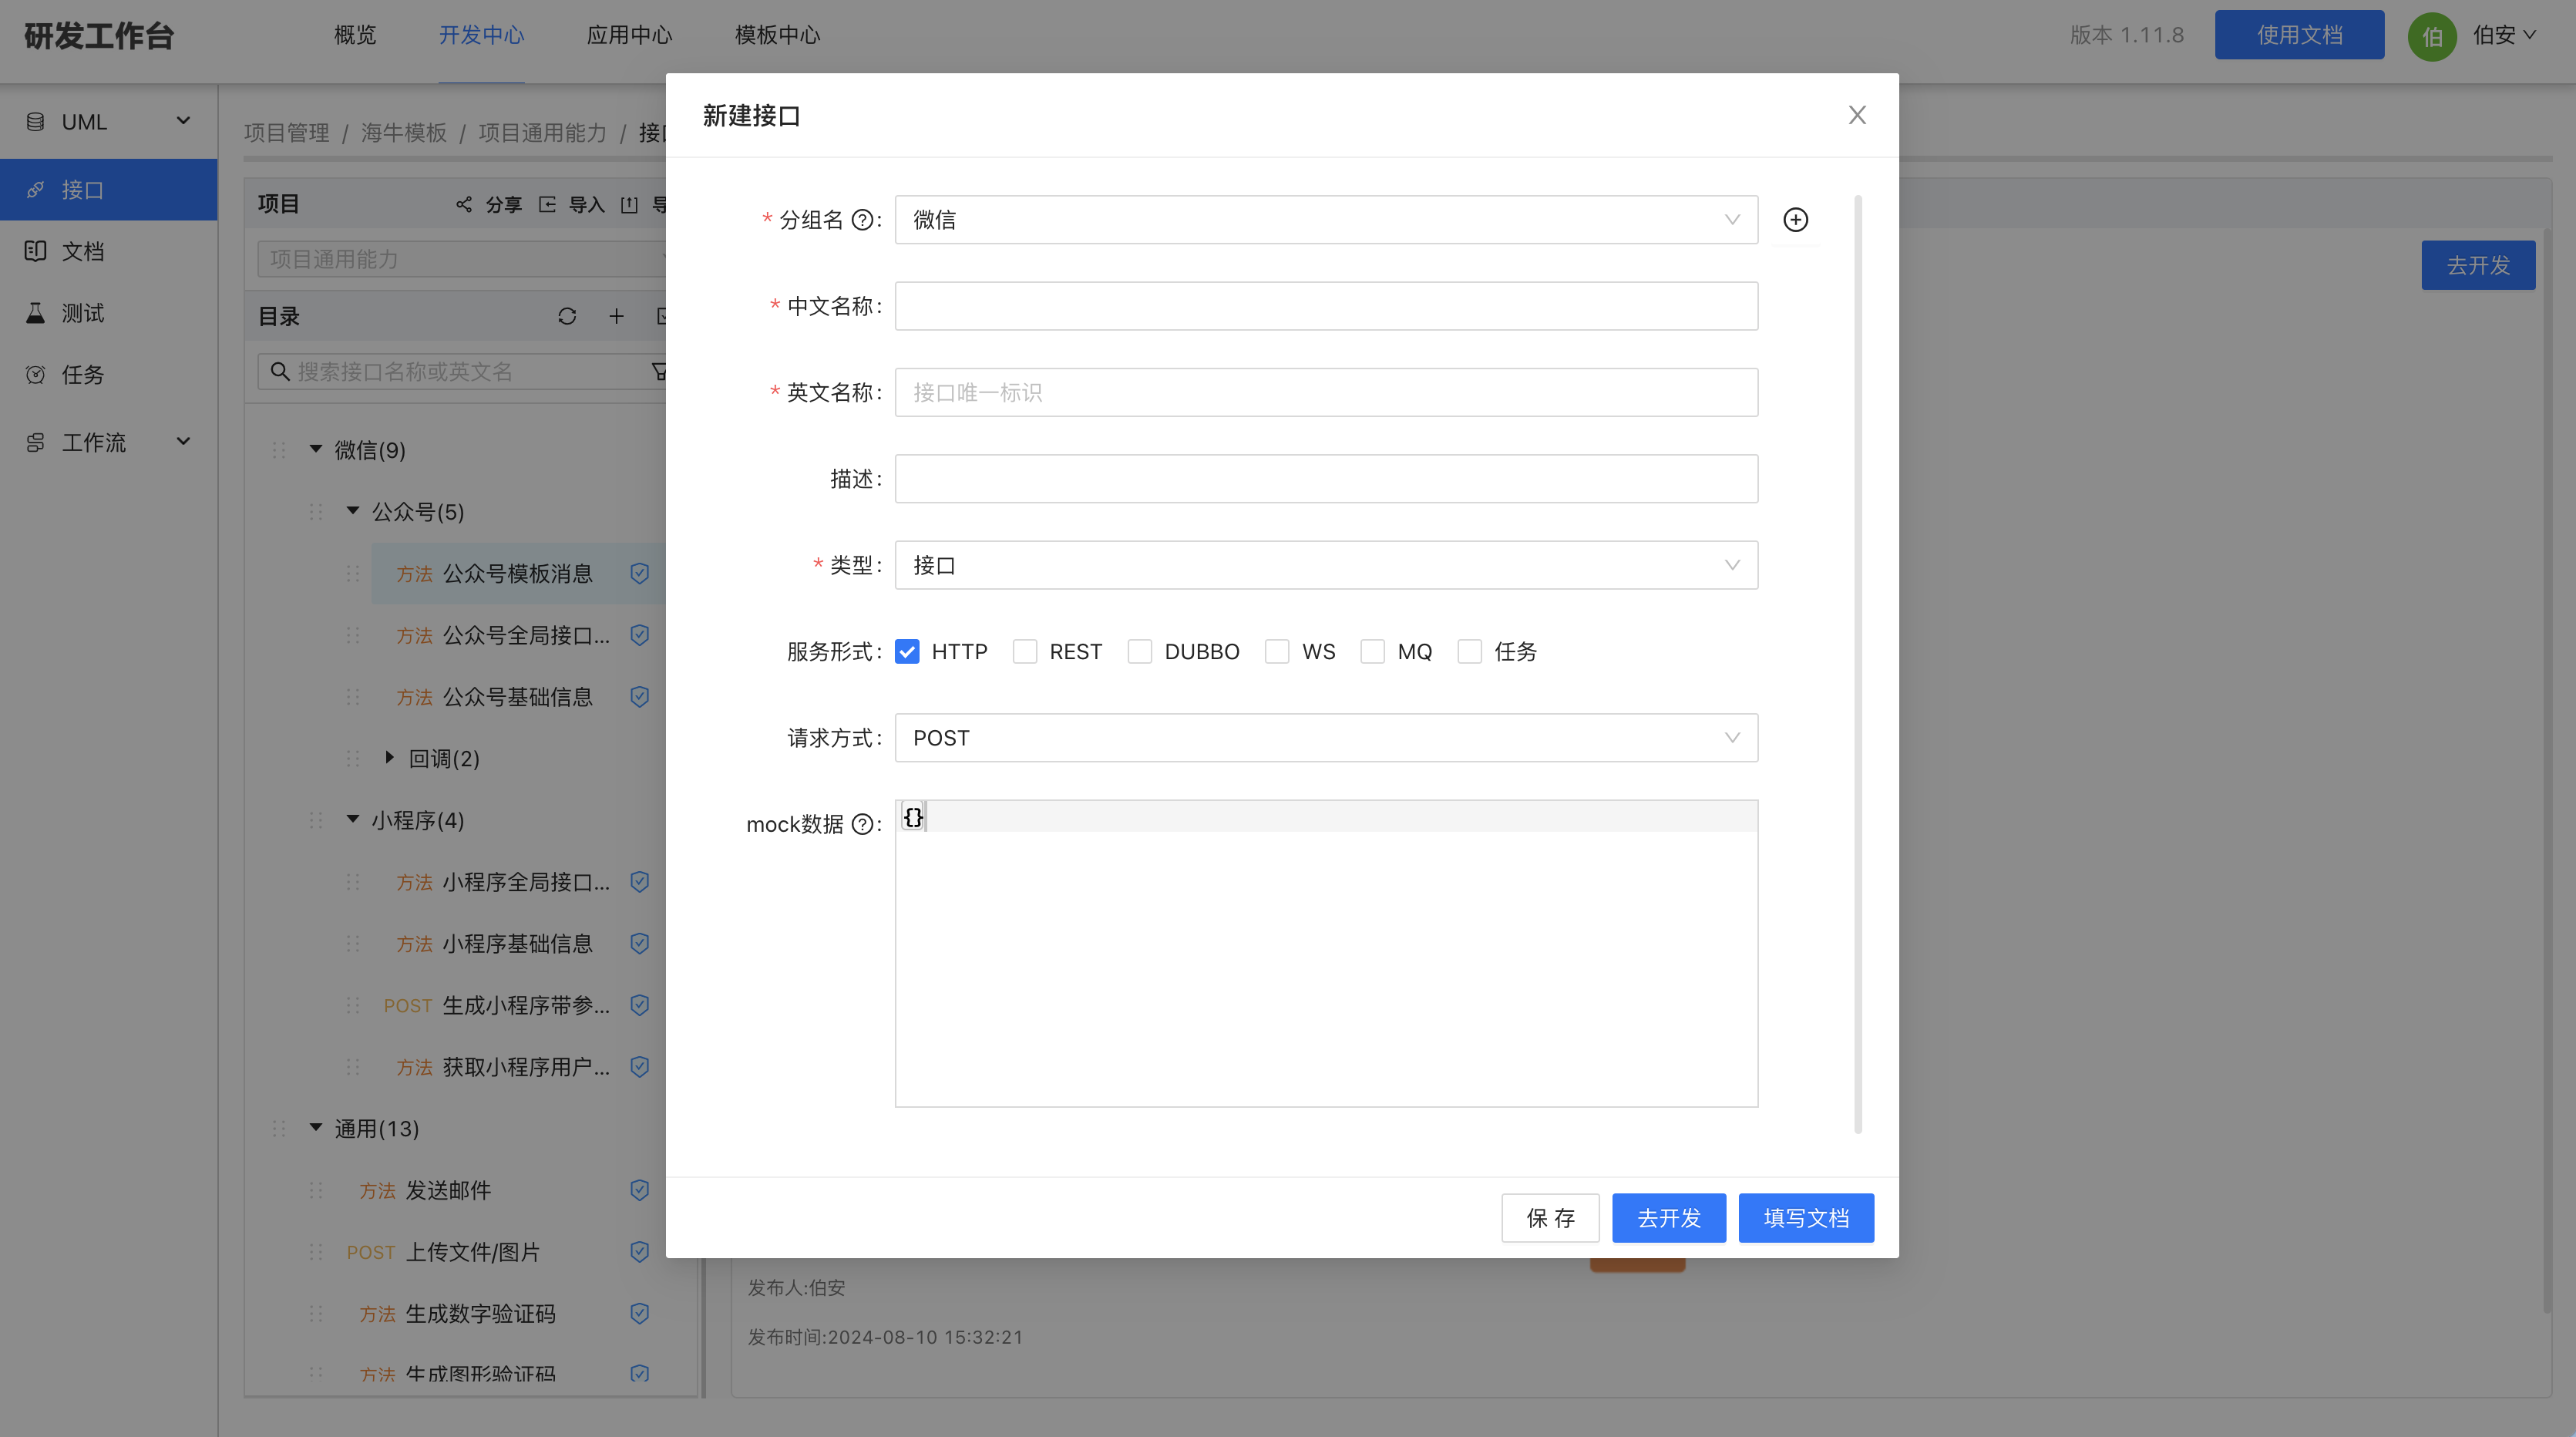The width and height of the screenshot is (2576, 1437).
Task: Switch to the 开发中心 tab
Action: (481, 35)
